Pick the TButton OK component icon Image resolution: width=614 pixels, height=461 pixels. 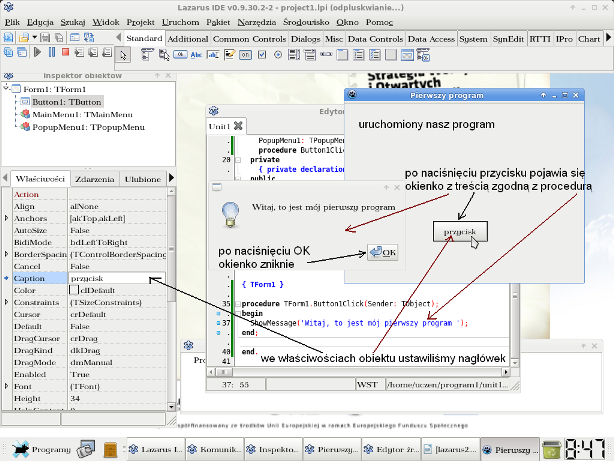(180, 55)
